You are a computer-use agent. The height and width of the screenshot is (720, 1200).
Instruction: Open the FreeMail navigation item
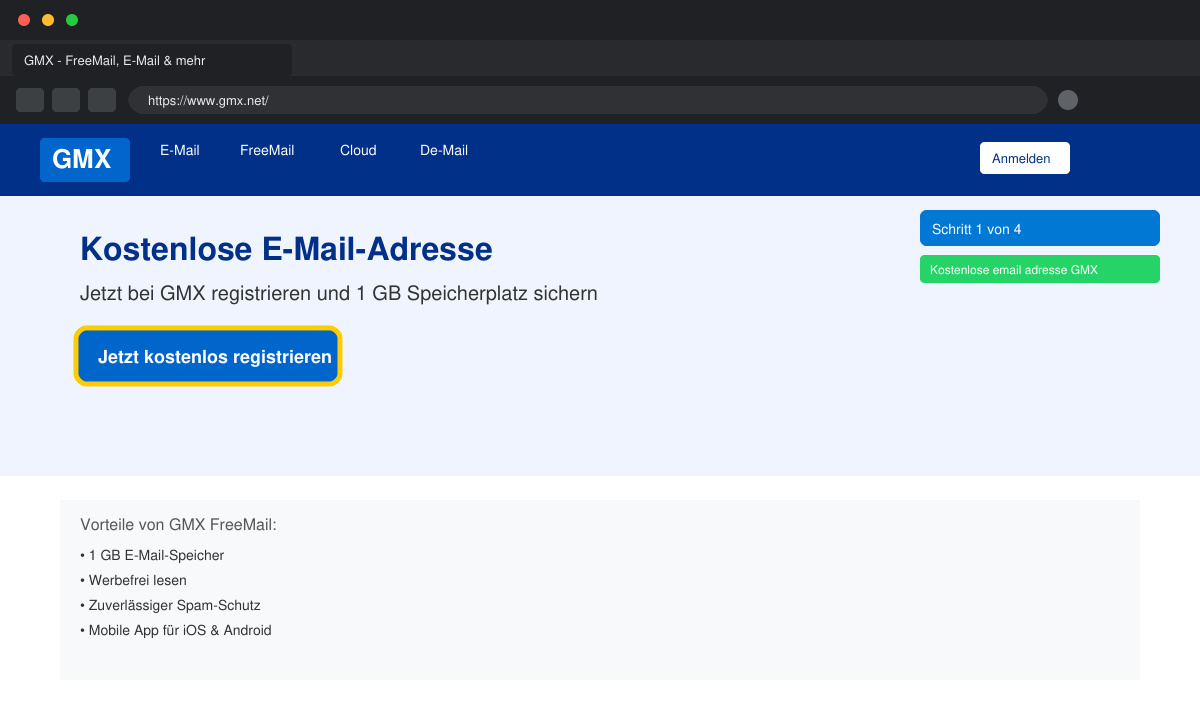tap(267, 151)
